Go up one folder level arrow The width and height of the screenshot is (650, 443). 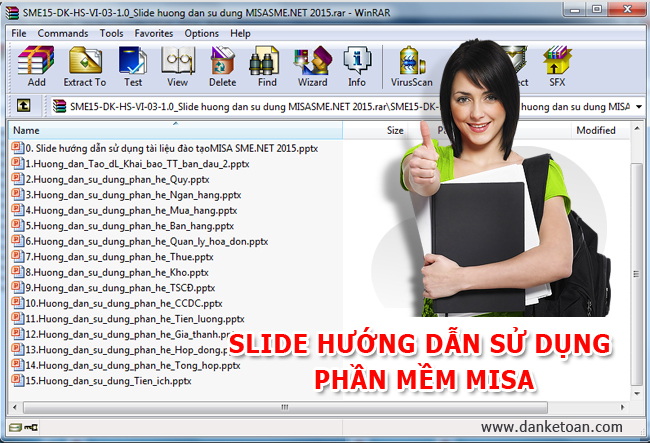click(23, 106)
